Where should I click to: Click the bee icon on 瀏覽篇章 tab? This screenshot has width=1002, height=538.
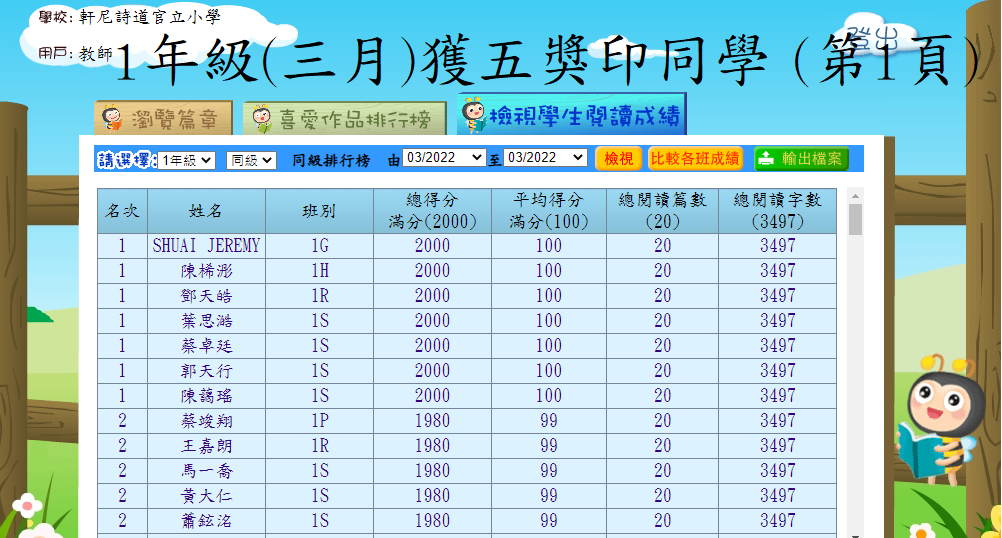pos(112,119)
